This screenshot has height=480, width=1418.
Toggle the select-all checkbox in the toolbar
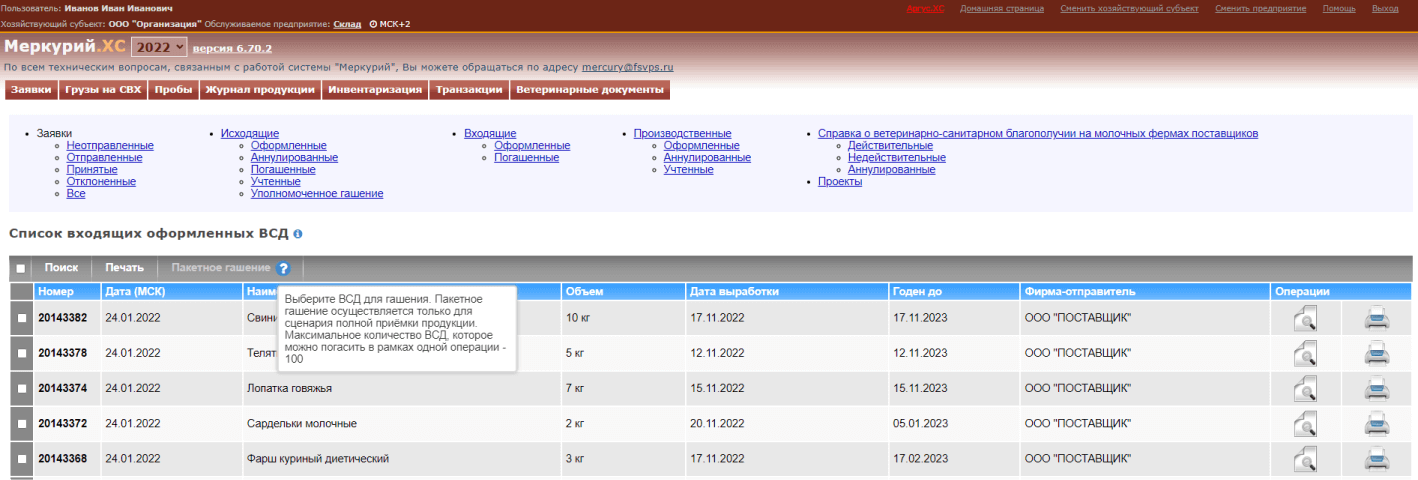click(21, 268)
